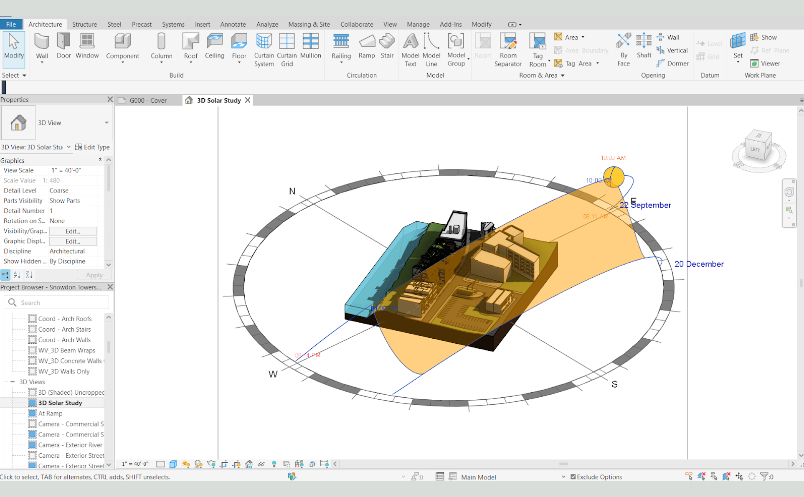The height and width of the screenshot is (497, 804).
Task: Click the Room Separator tool
Action: (508, 49)
